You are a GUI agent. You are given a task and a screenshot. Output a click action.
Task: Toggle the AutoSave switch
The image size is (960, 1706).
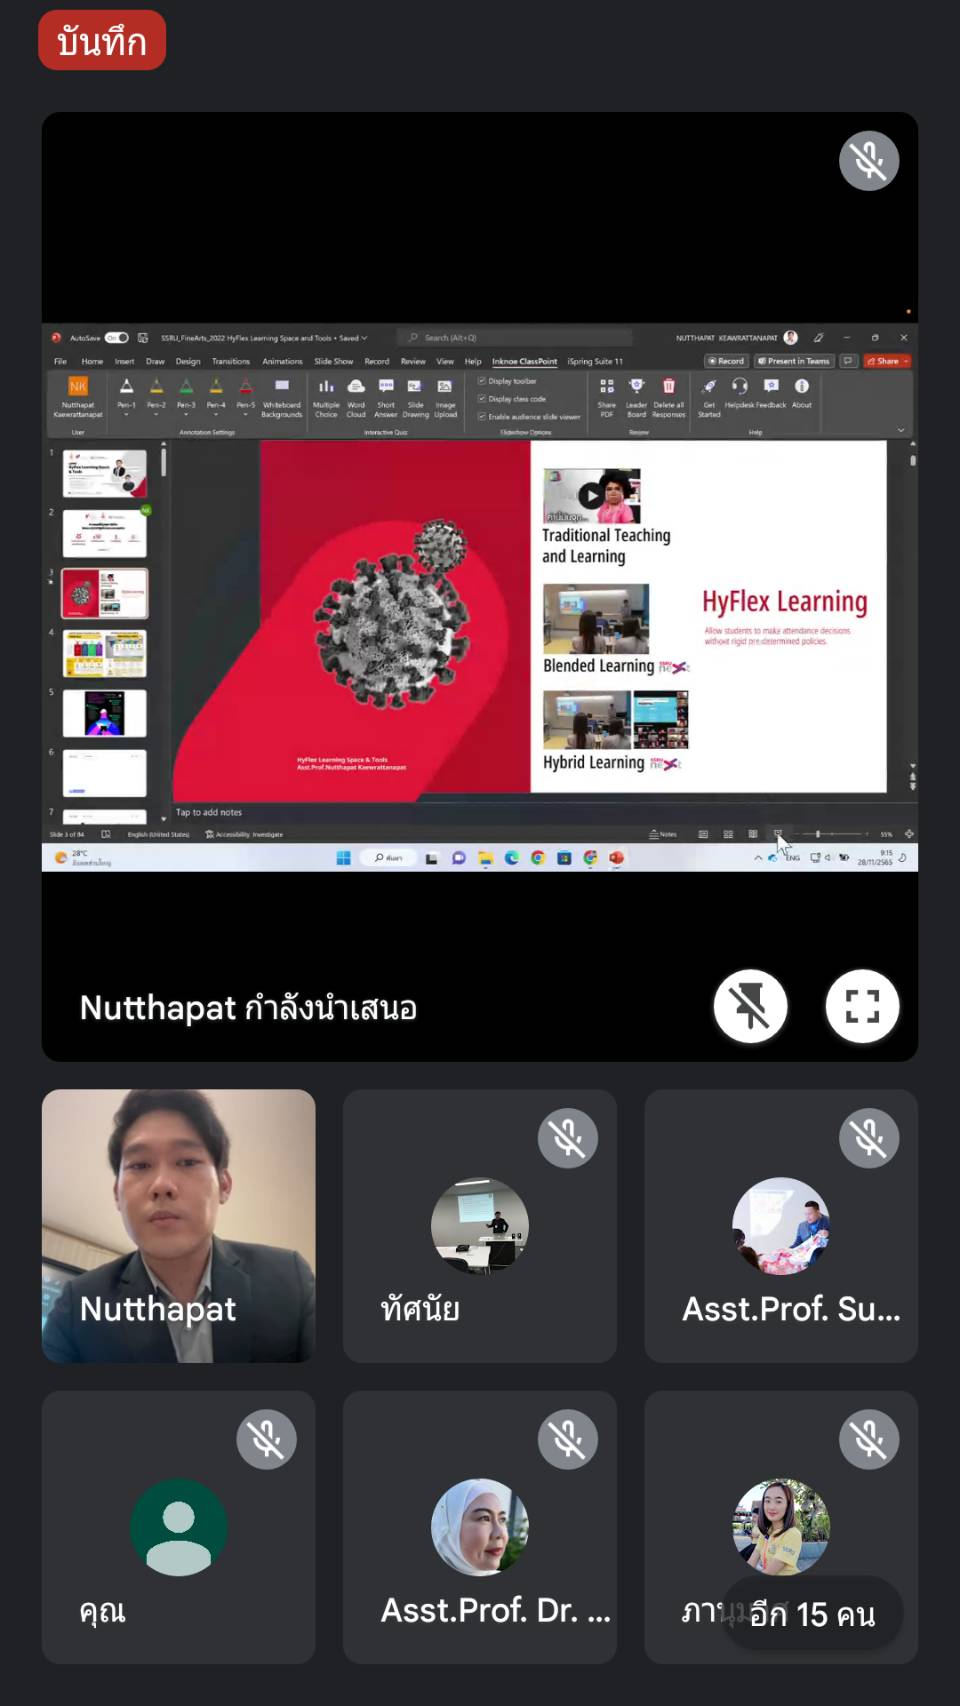pos(117,338)
